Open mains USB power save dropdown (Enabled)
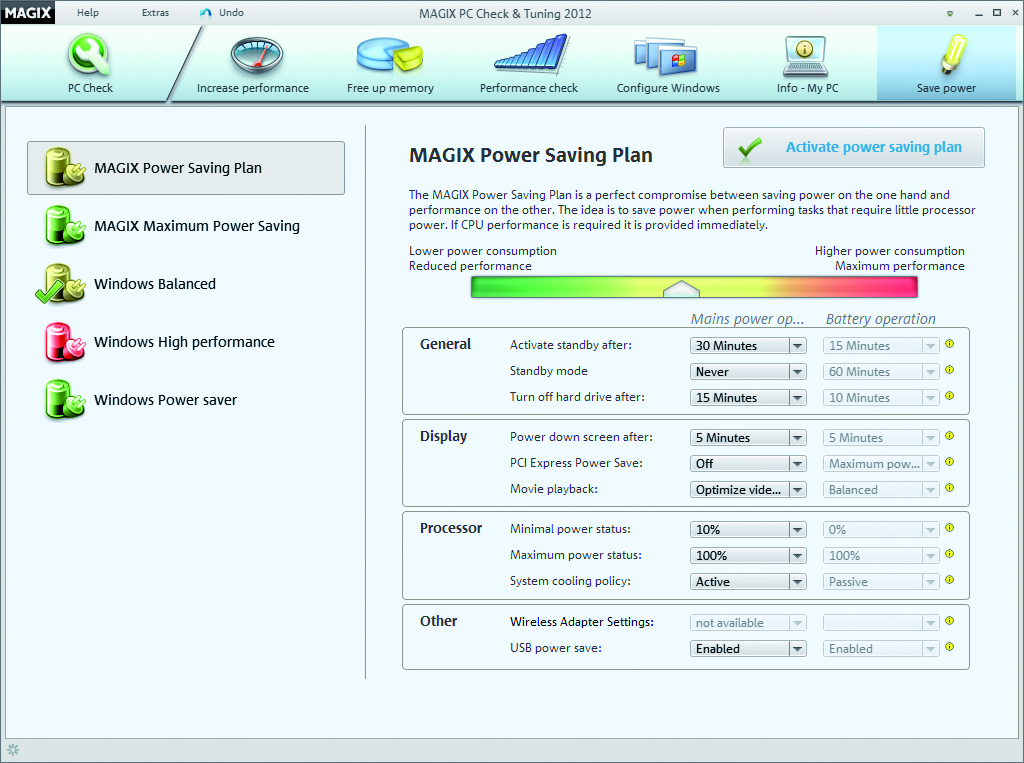The image size is (1024, 763). pos(748,649)
